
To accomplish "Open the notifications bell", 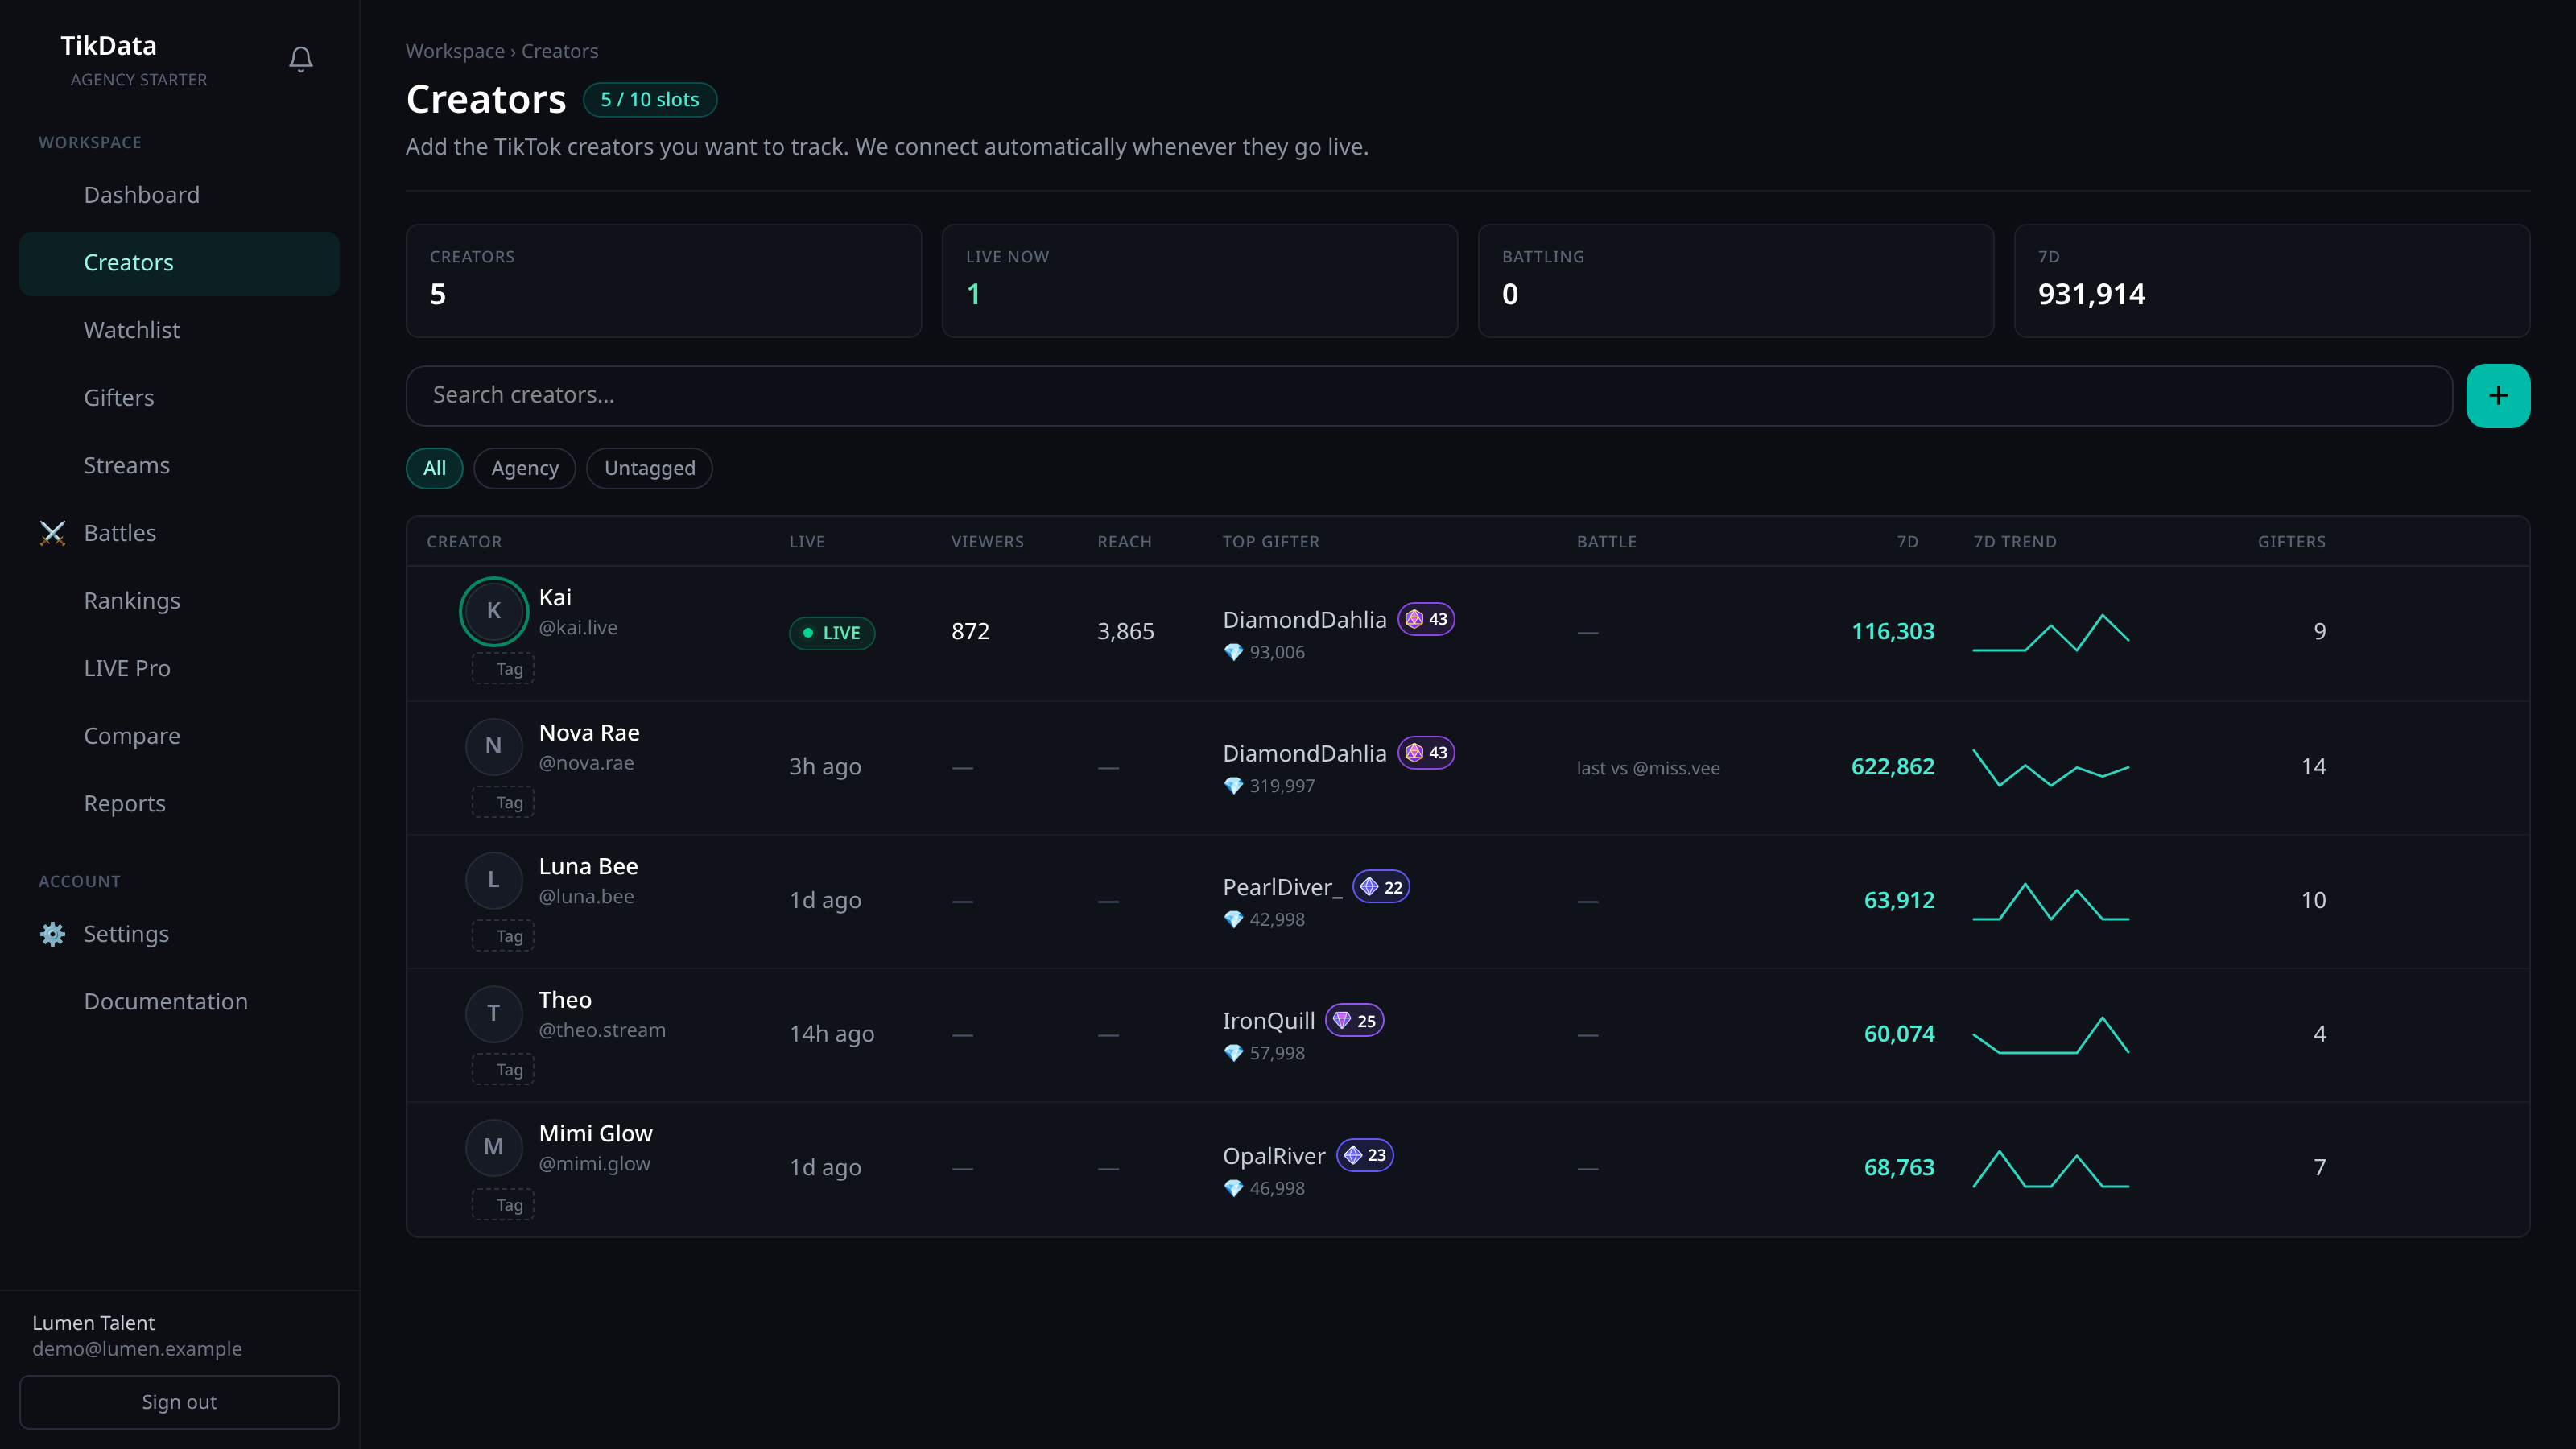I will 301,60.
